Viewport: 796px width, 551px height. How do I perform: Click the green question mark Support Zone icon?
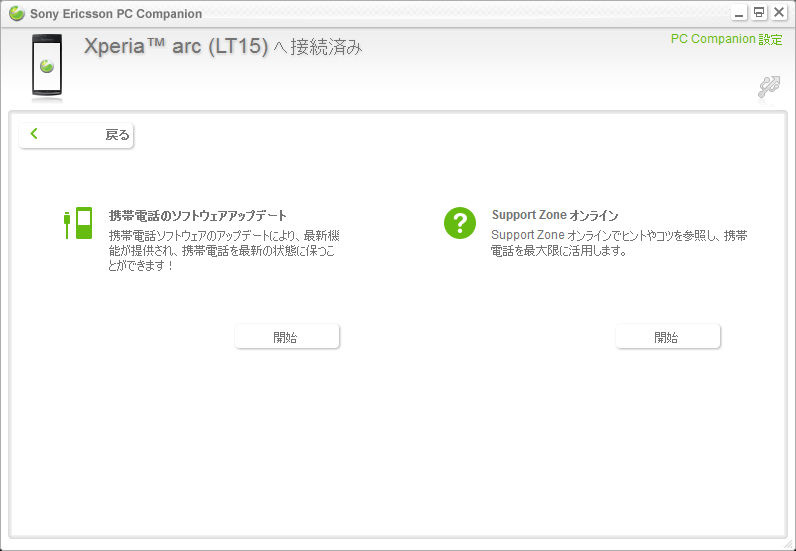pos(460,223)
